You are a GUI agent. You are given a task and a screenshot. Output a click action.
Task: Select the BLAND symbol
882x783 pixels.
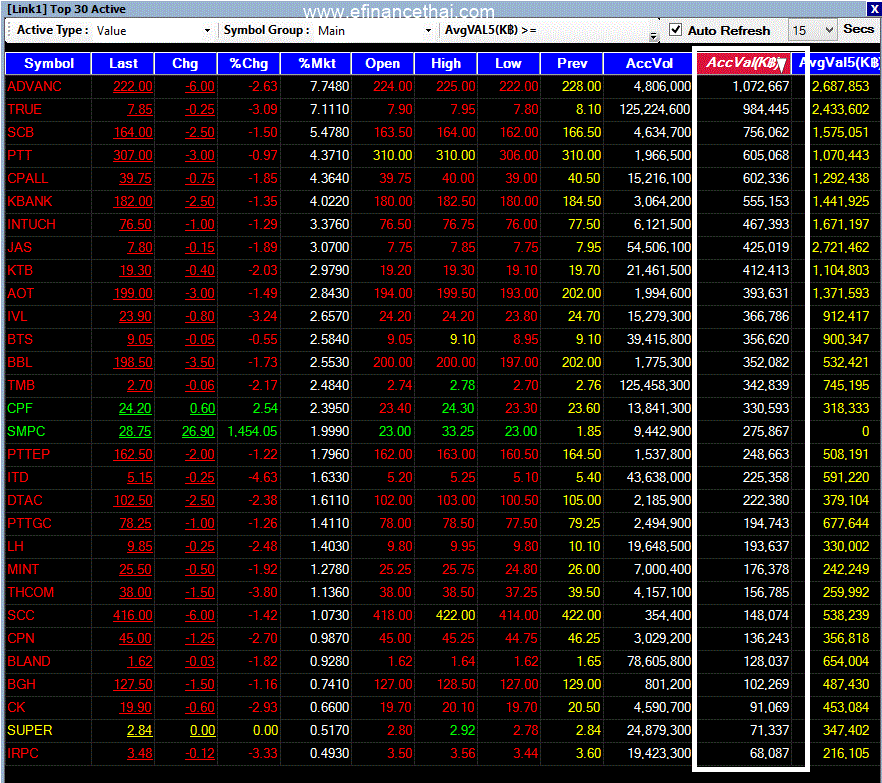pos(29,662)
